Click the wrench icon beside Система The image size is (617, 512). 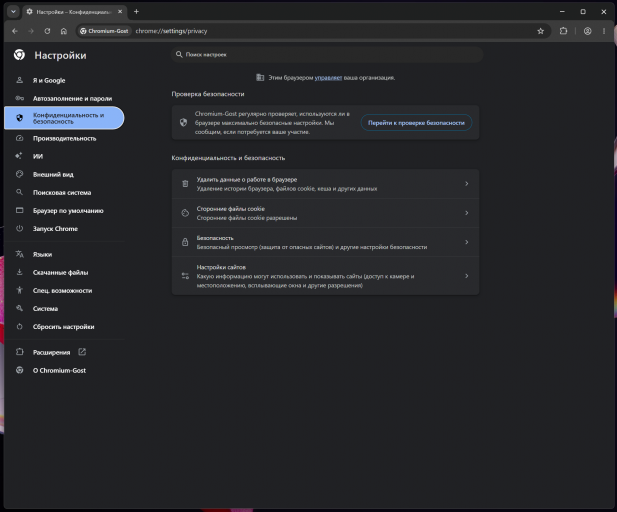click(x=19, y=308)
